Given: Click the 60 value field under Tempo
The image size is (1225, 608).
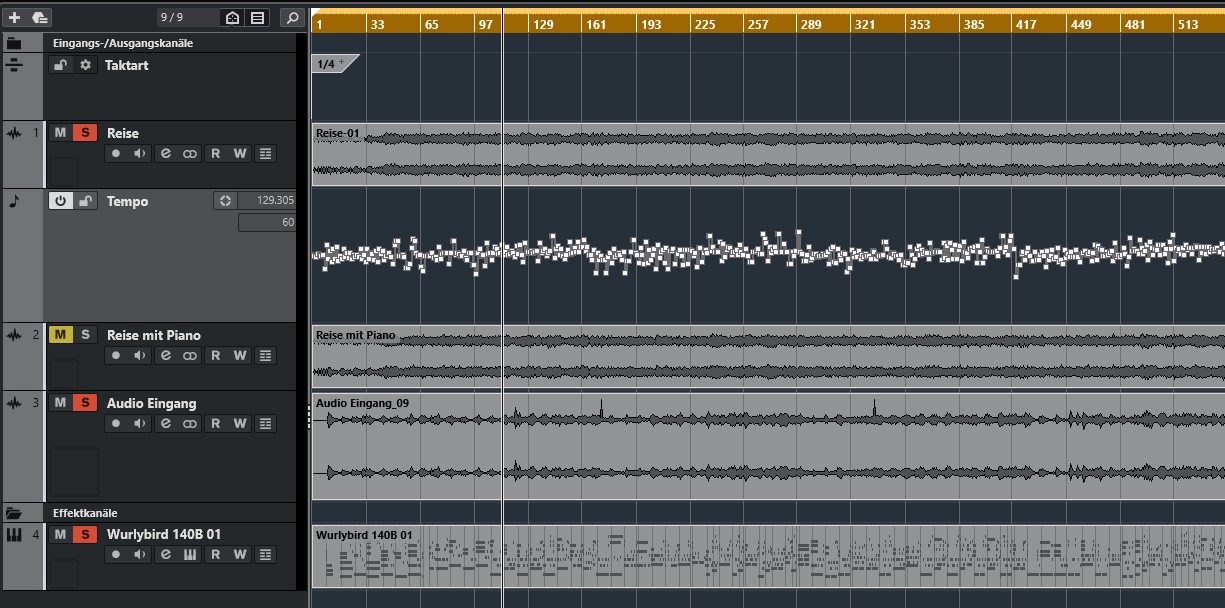Looking at the screenshot, I should [x=267, y=223].
